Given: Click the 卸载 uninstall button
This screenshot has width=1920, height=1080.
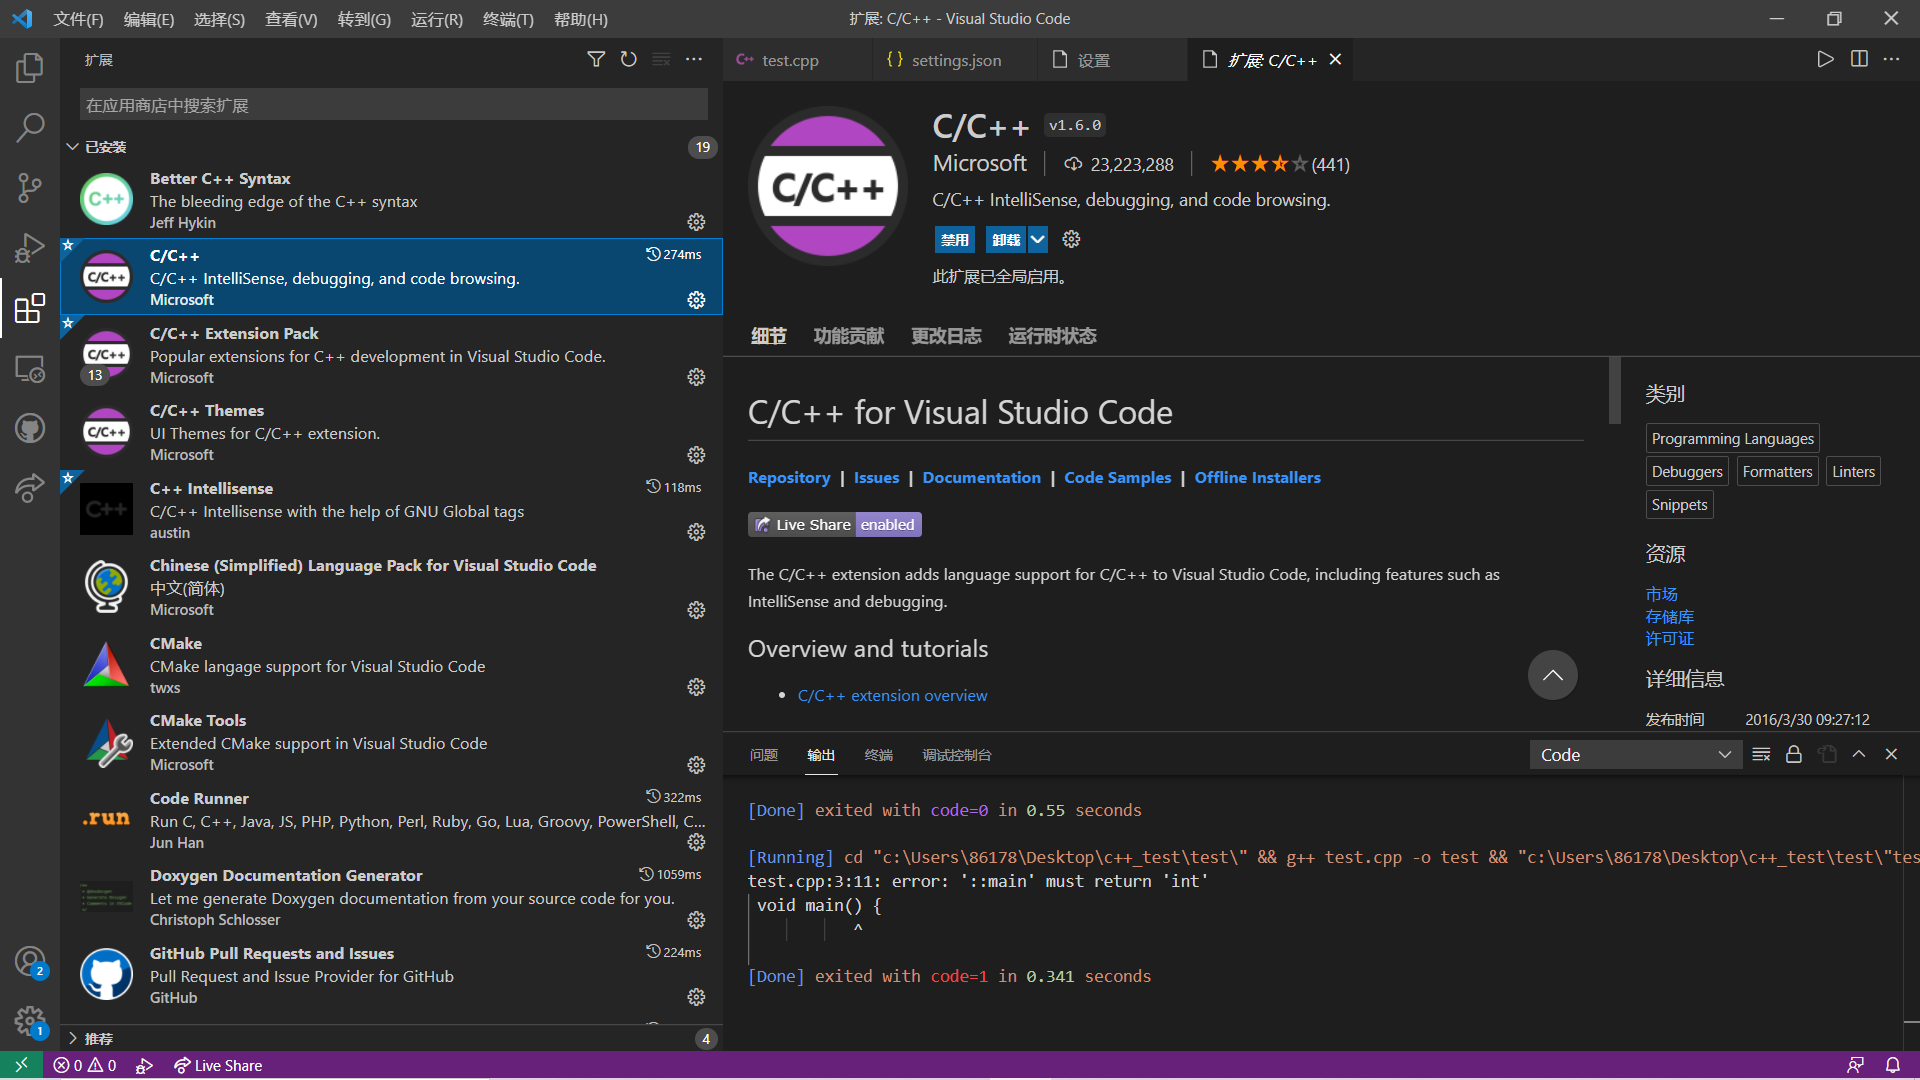Looking at the screenshot, I should (x=1006, y=239).
